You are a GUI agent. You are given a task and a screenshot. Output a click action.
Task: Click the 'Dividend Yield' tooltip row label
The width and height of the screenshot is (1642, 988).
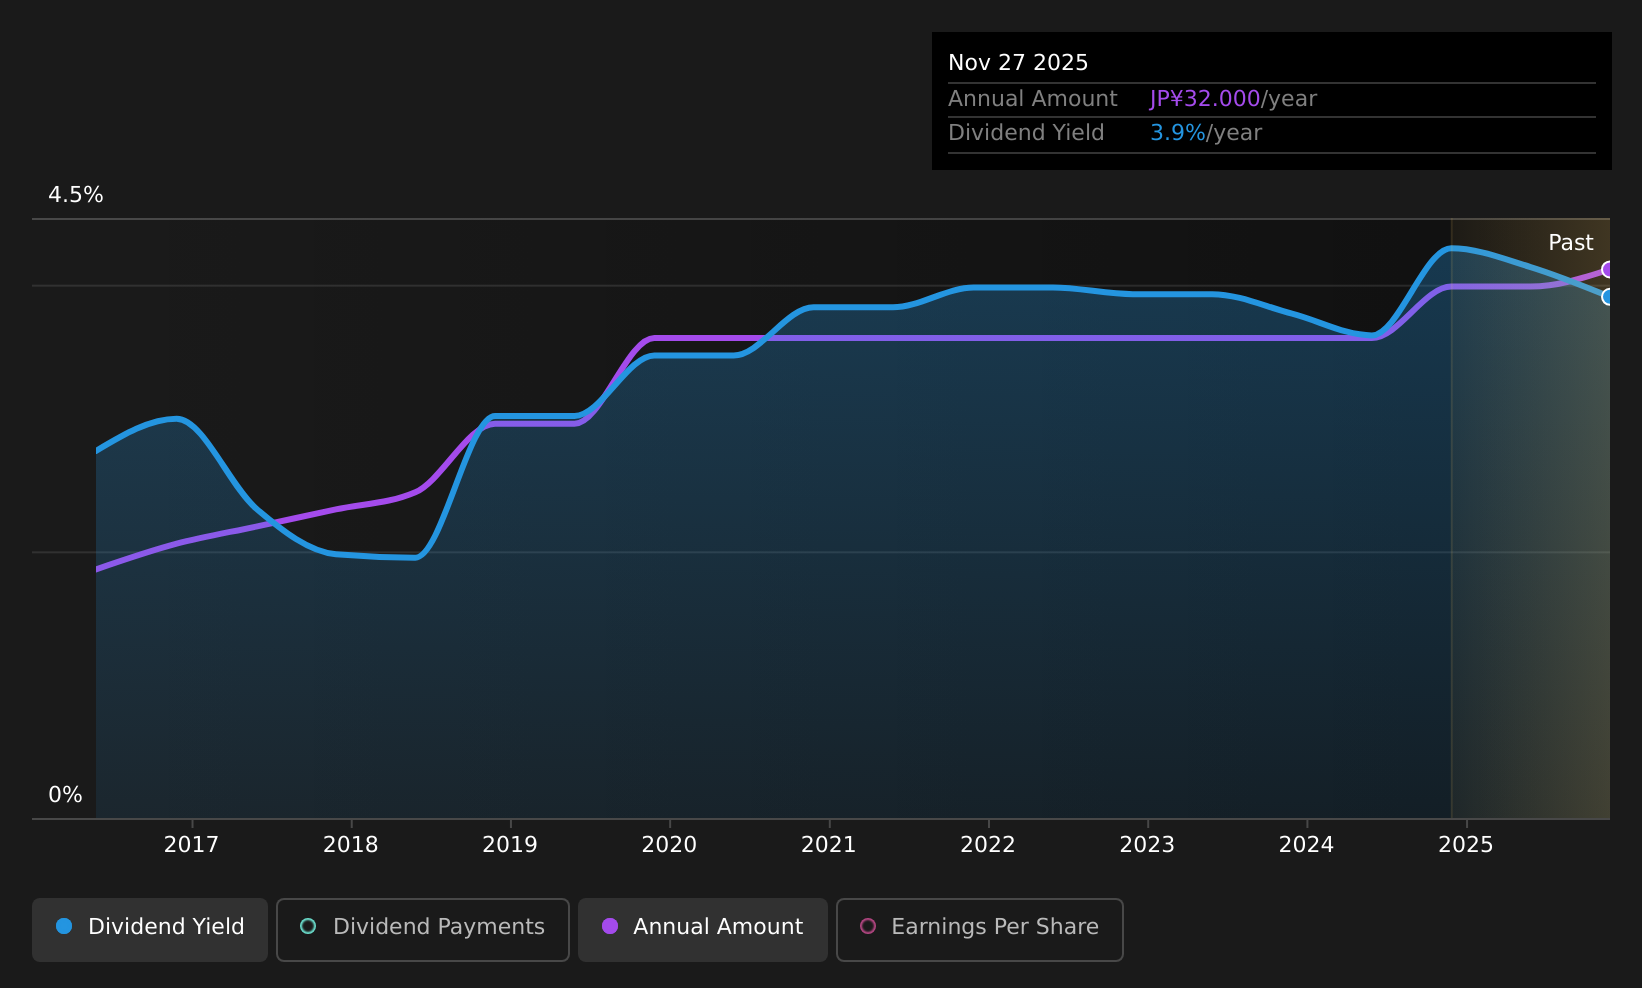coord(1026,133)
